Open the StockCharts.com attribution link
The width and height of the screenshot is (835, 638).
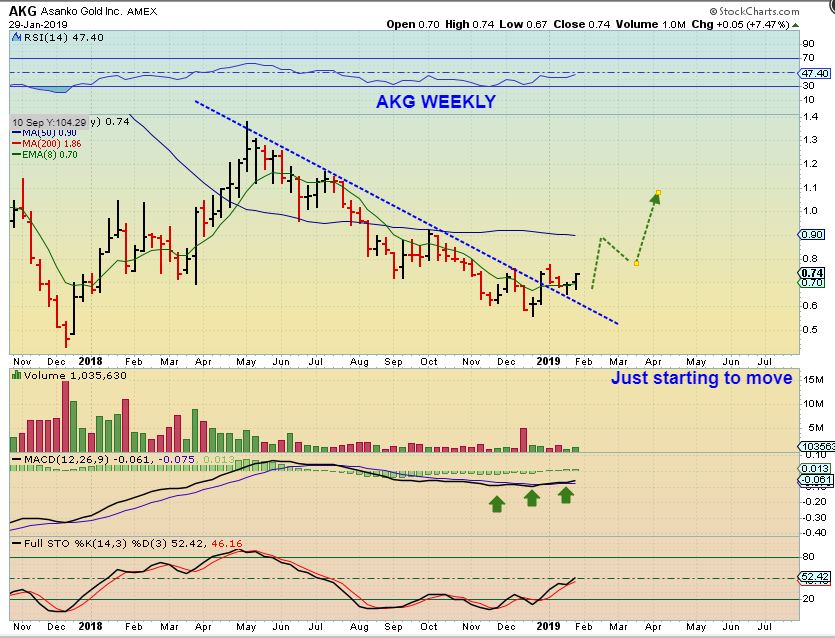(x=755, y=11)
